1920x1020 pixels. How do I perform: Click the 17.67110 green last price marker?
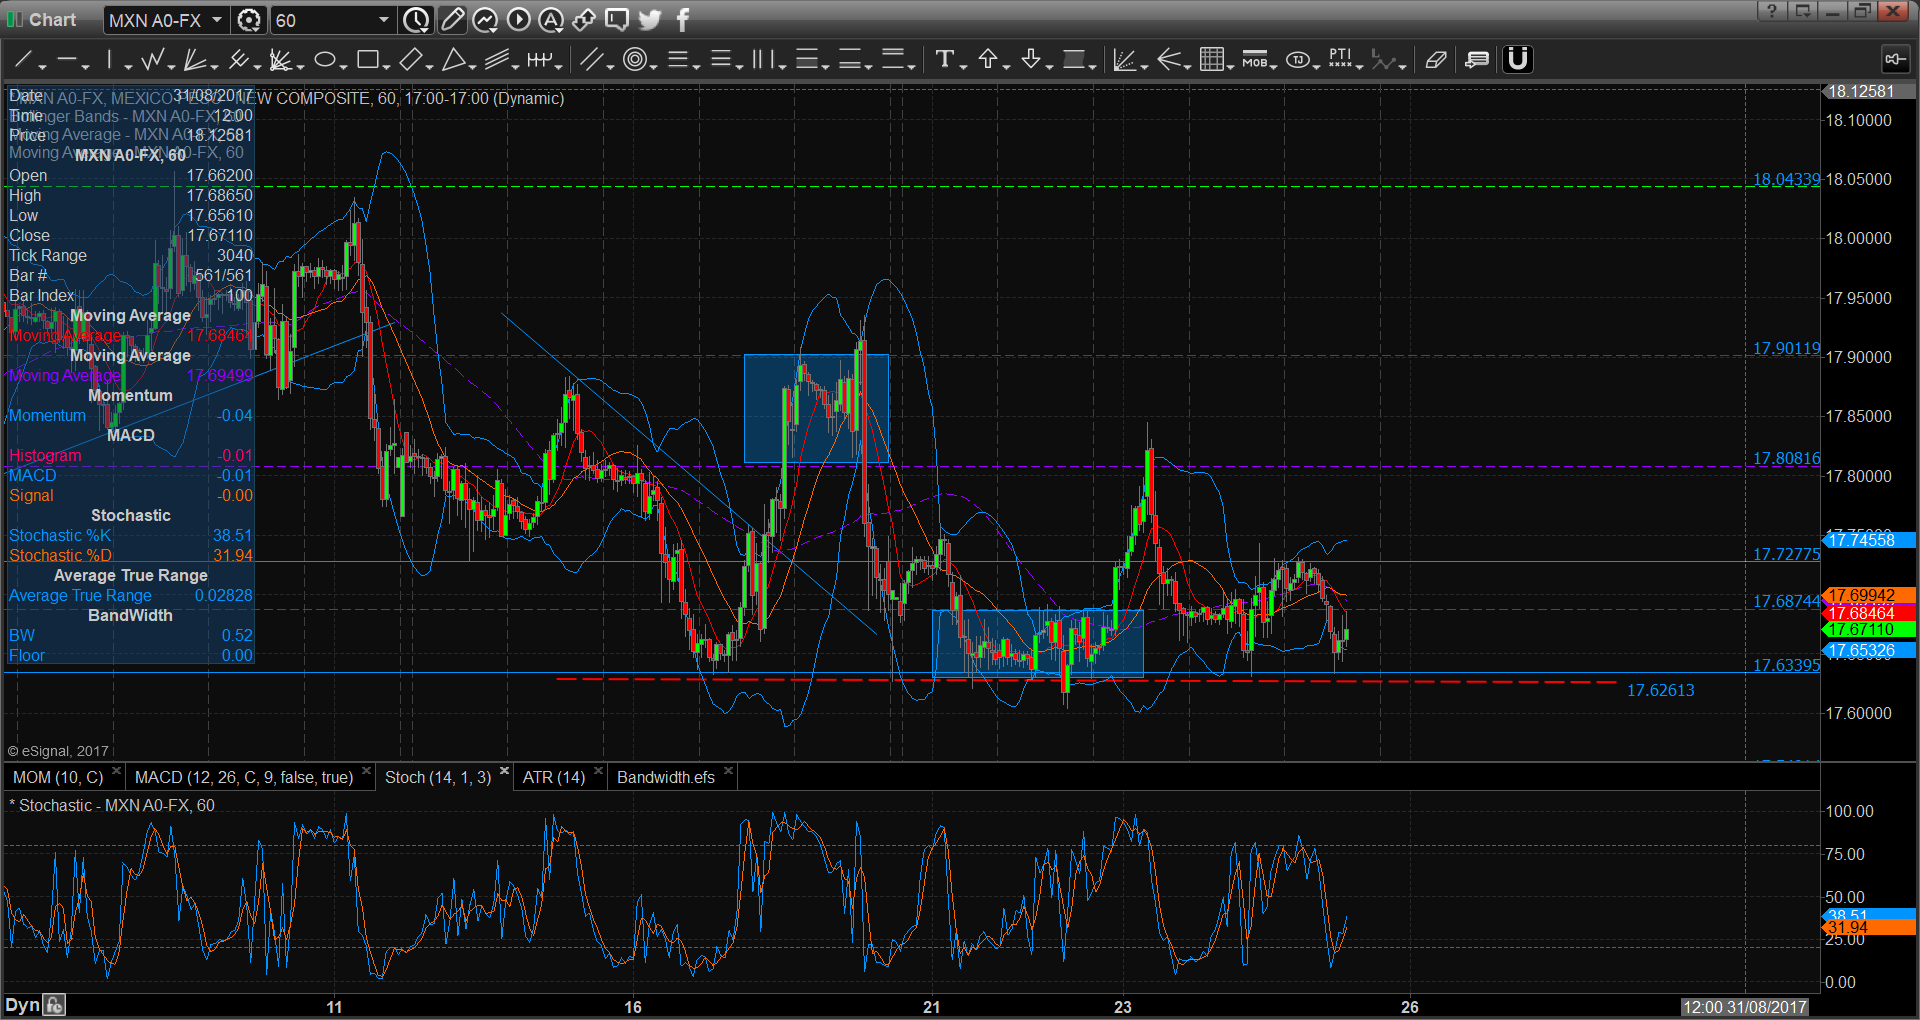1869,630
